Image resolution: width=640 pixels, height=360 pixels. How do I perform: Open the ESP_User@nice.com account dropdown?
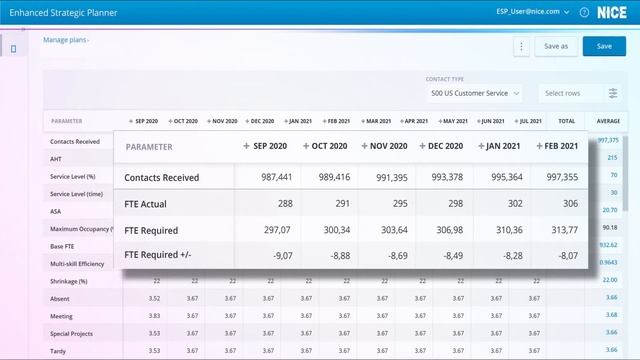(532, 12)
